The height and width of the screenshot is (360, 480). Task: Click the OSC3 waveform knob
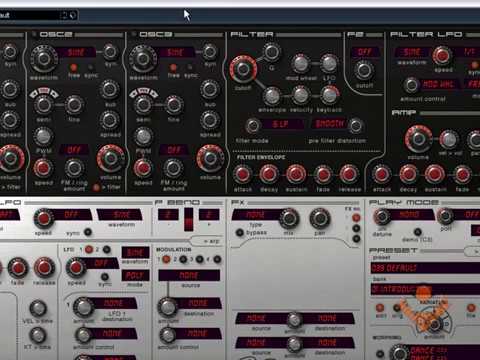click(x=143, y=59)
